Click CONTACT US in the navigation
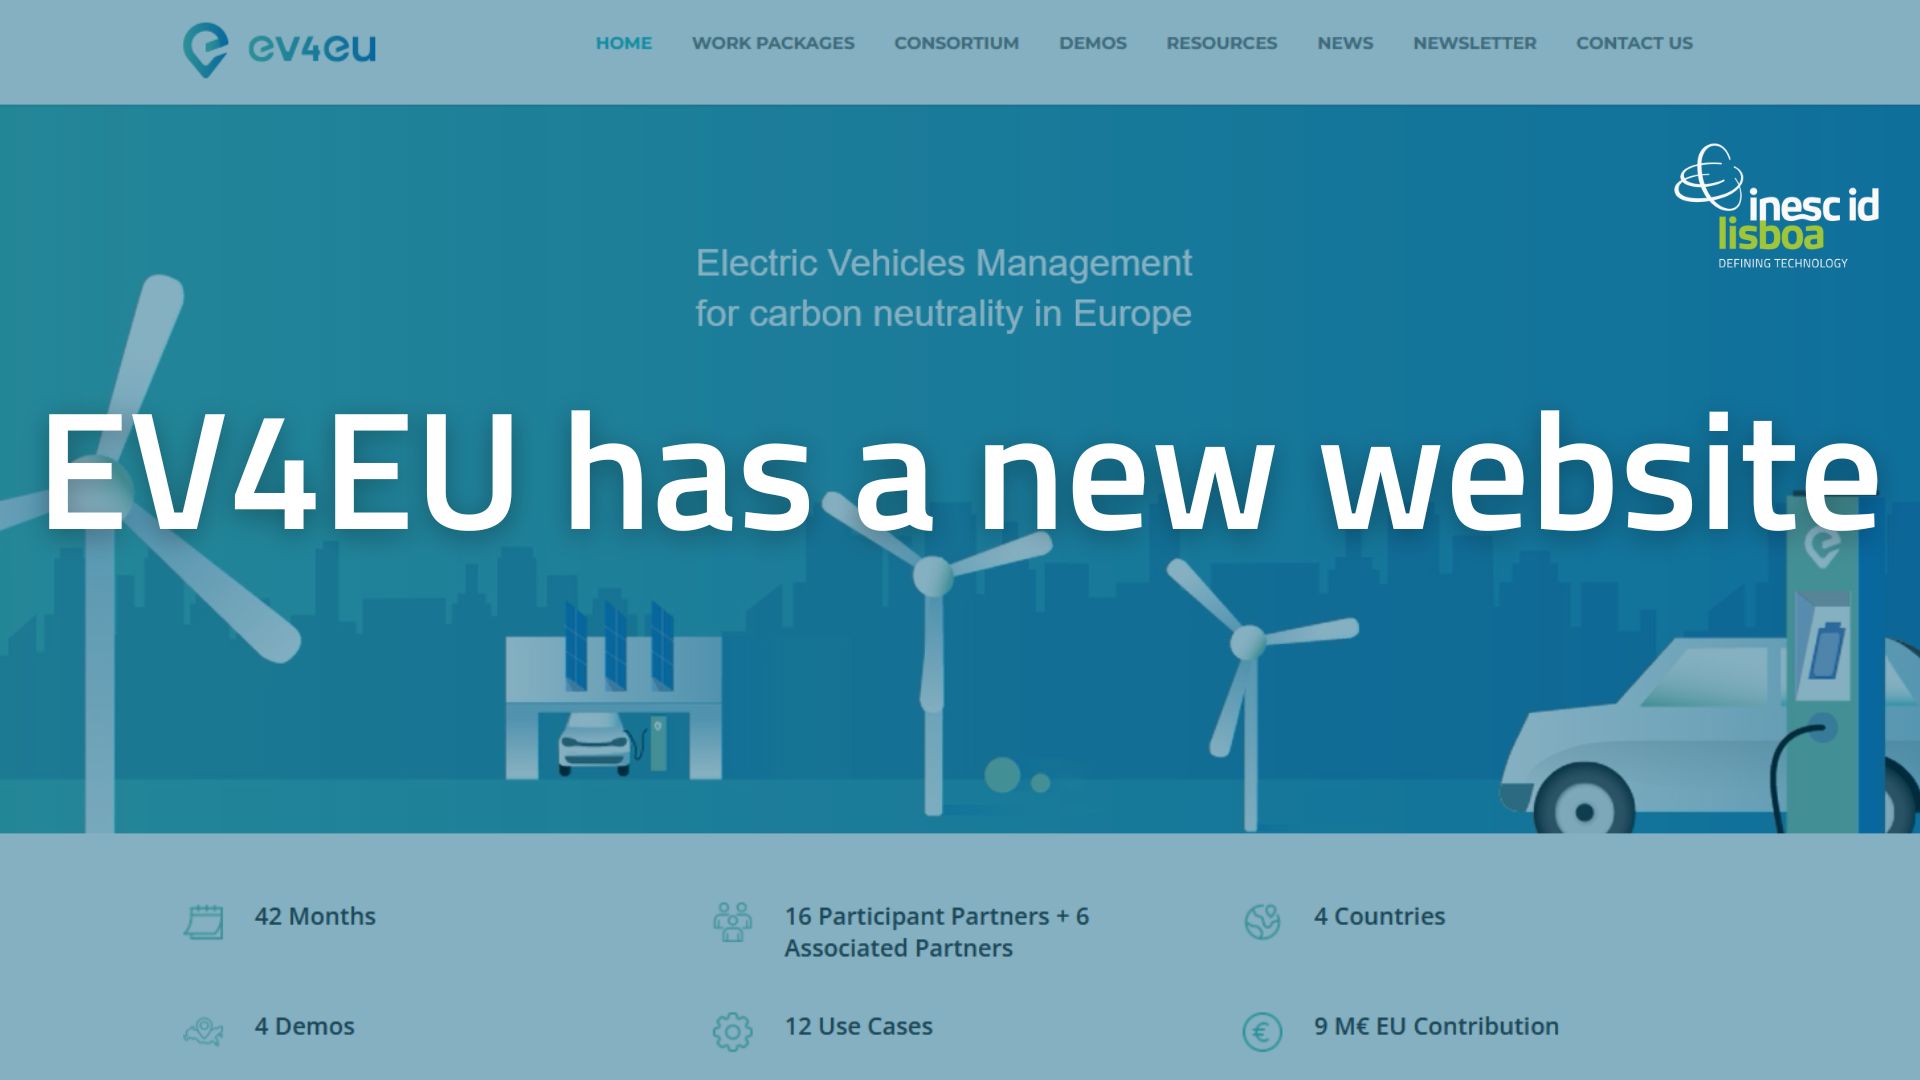This screenshot has height=1080, width=1920. click(x=1634, y=43)
